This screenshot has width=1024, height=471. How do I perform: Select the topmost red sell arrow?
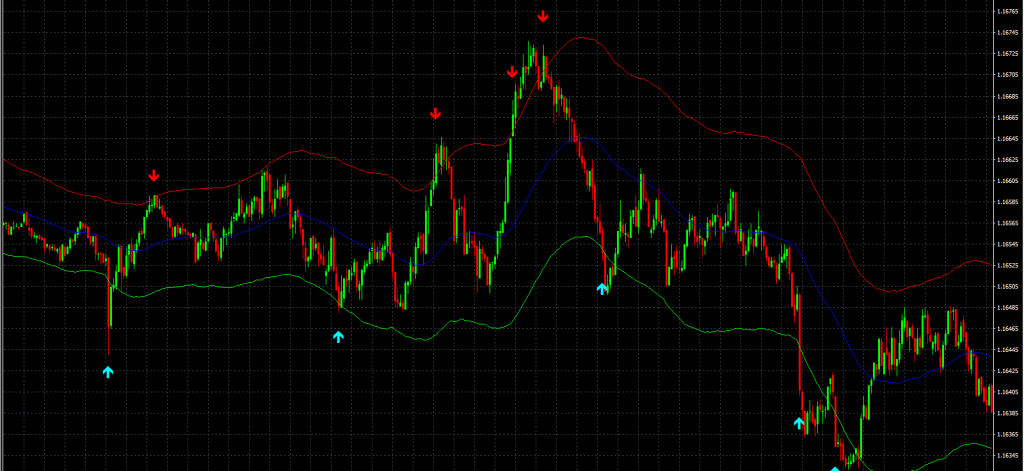[543, 16]
